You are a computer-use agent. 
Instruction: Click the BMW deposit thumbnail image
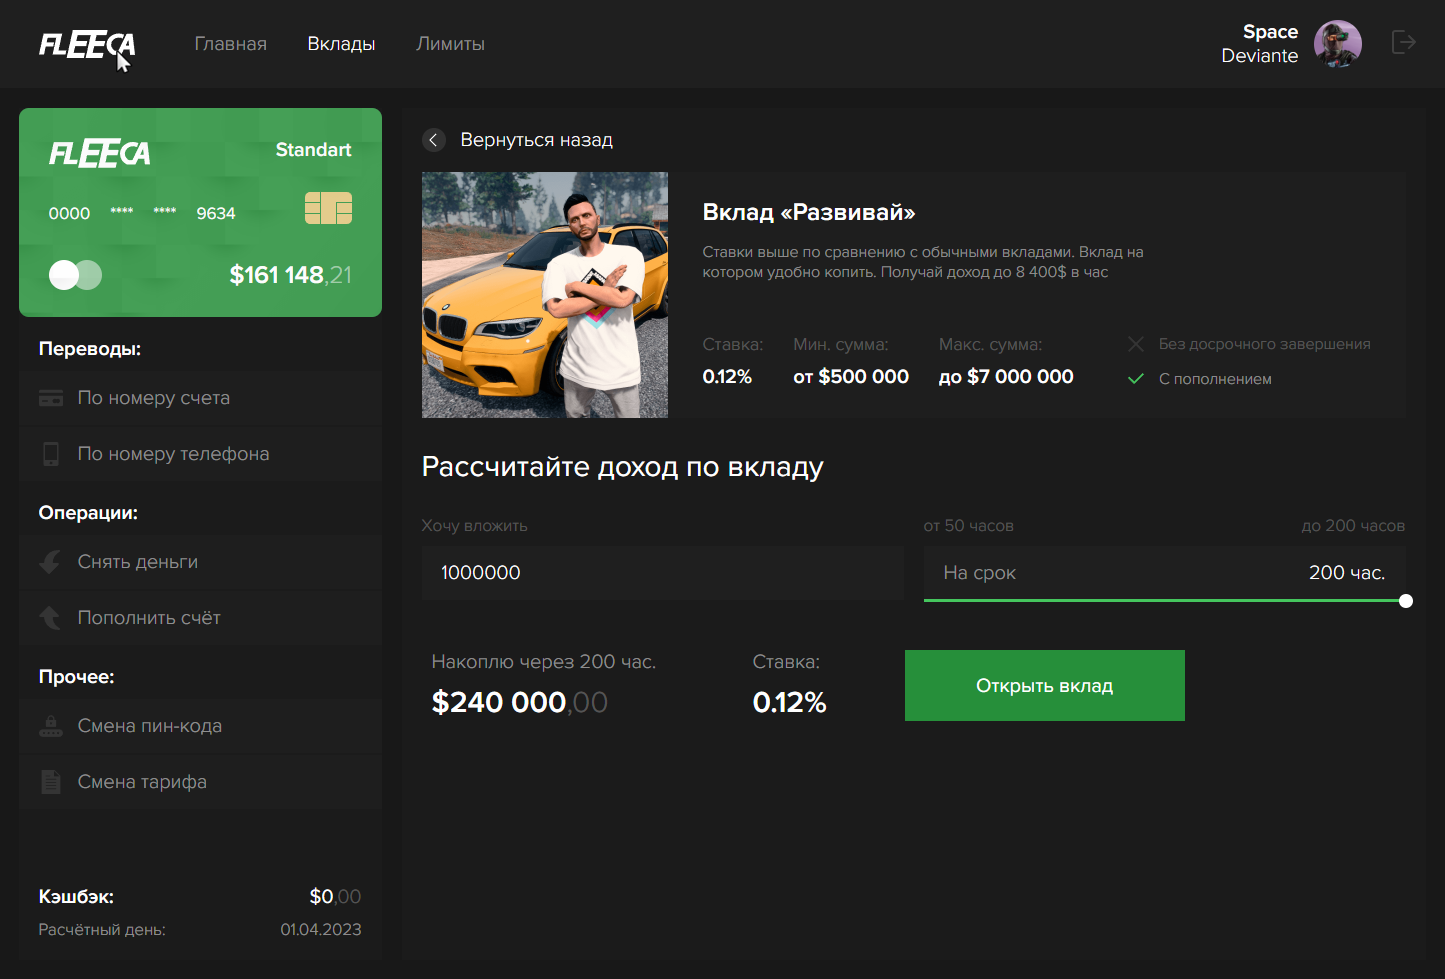pos(545,295)
